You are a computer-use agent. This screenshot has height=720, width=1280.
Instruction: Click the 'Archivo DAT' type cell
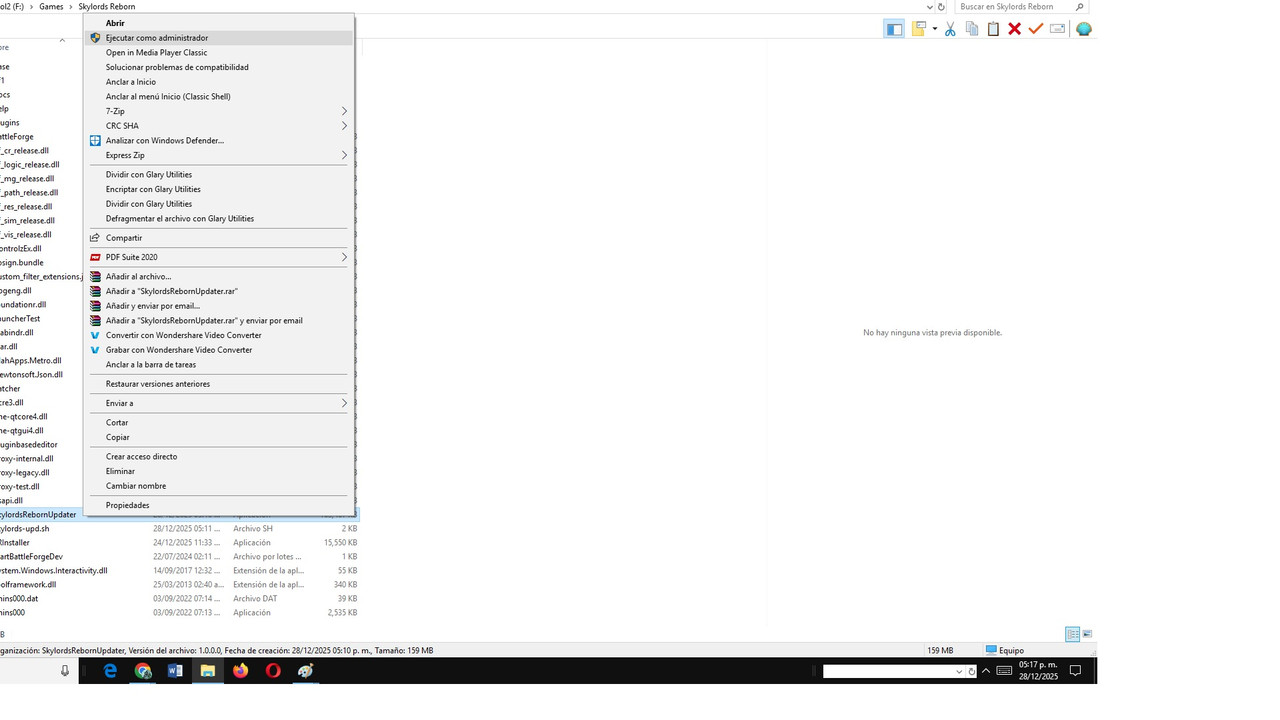click(256, 598)
